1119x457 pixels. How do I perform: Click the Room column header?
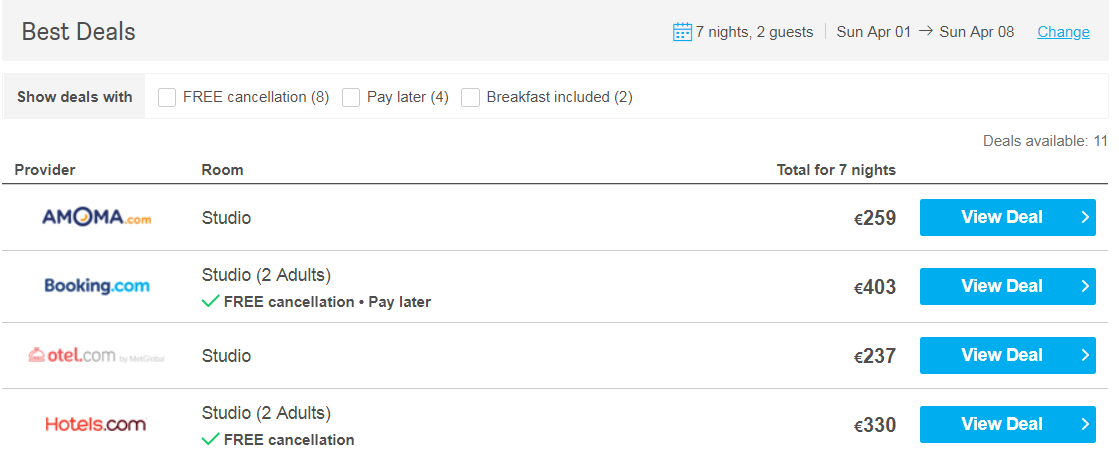[x=222, y=170]
